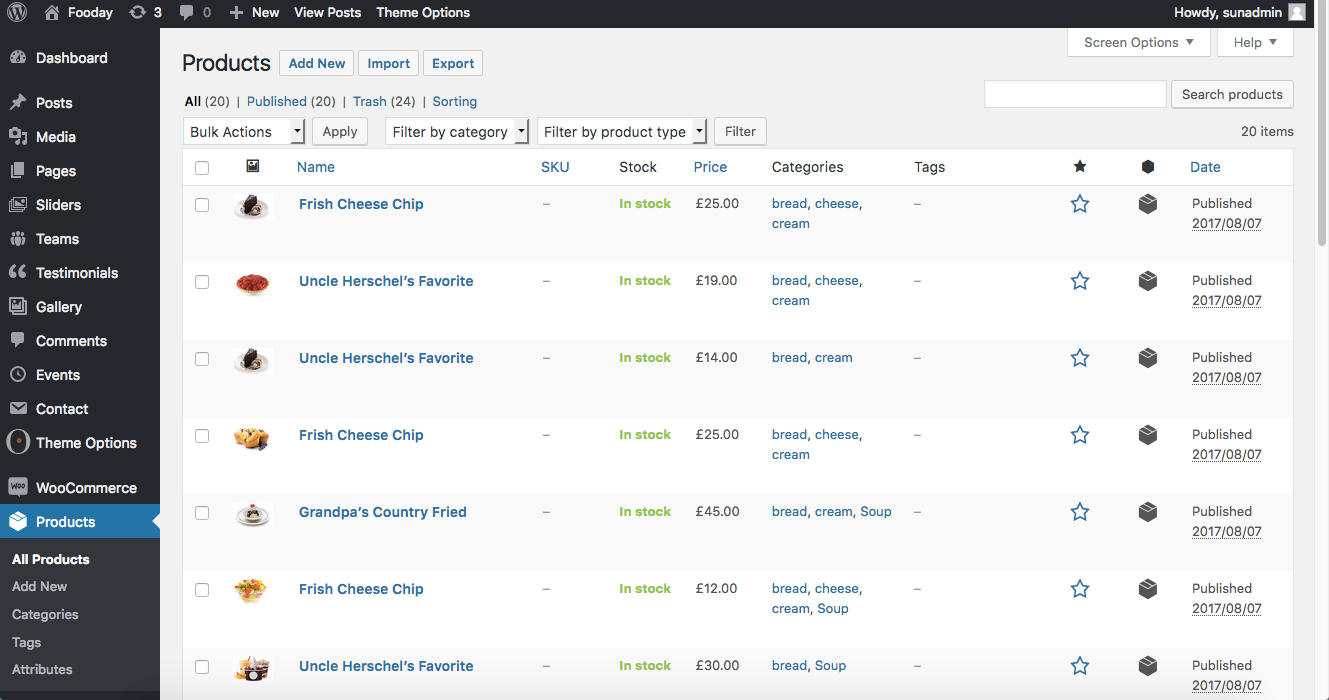The width and height of the screenshot is (1329, 700).
Task: Show the Published (20) products view
Action: click(291, 101)
